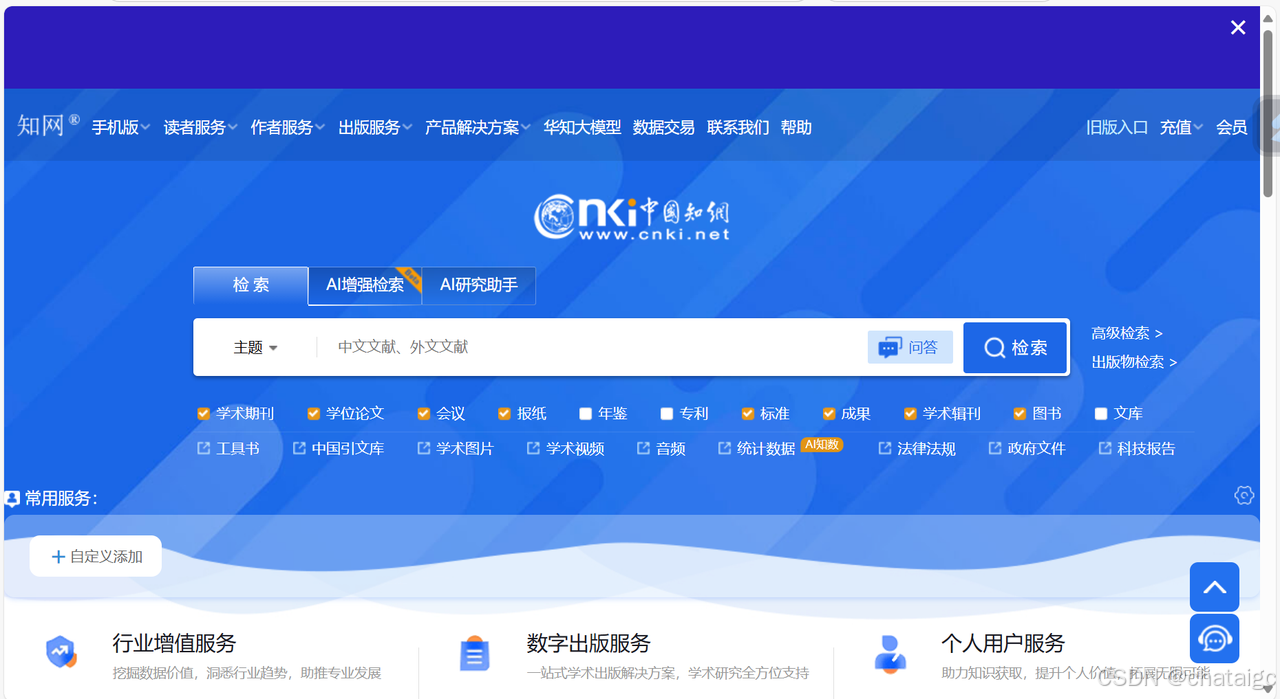This screenshot has width=1280, height=699.
Task: Expand the 作者服务 menu
Action: pos(288,127)
